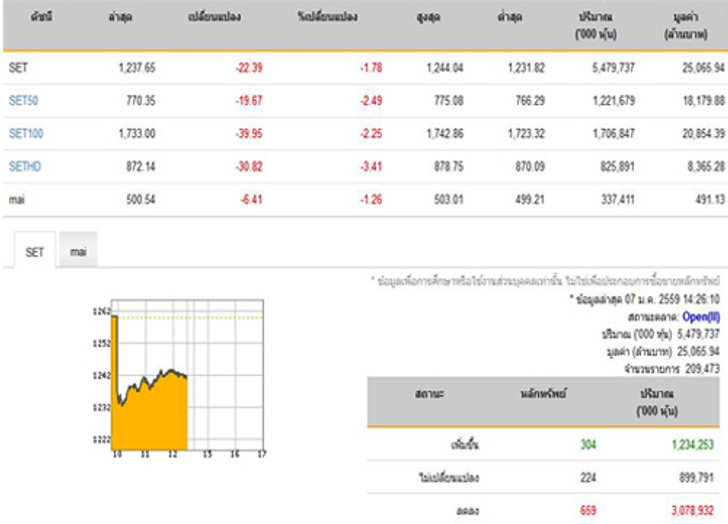Select mai value 491.13

coord(710,199)
